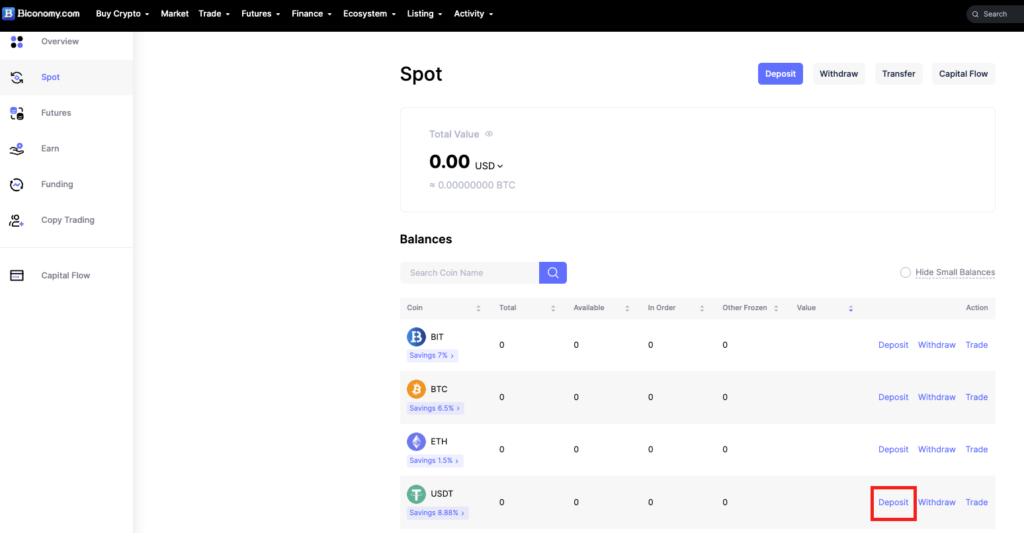Click Trade in the BTC row
Viewport: 1024px width, 533px height.
976,397
